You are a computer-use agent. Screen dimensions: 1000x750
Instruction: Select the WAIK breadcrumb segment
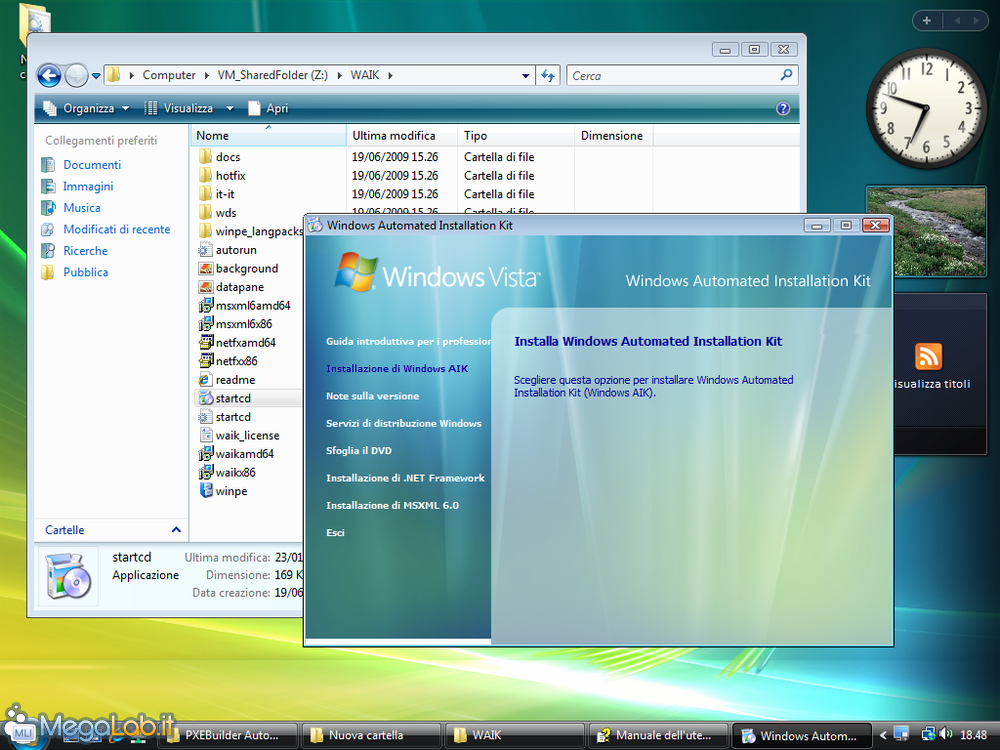pos(365,75)
